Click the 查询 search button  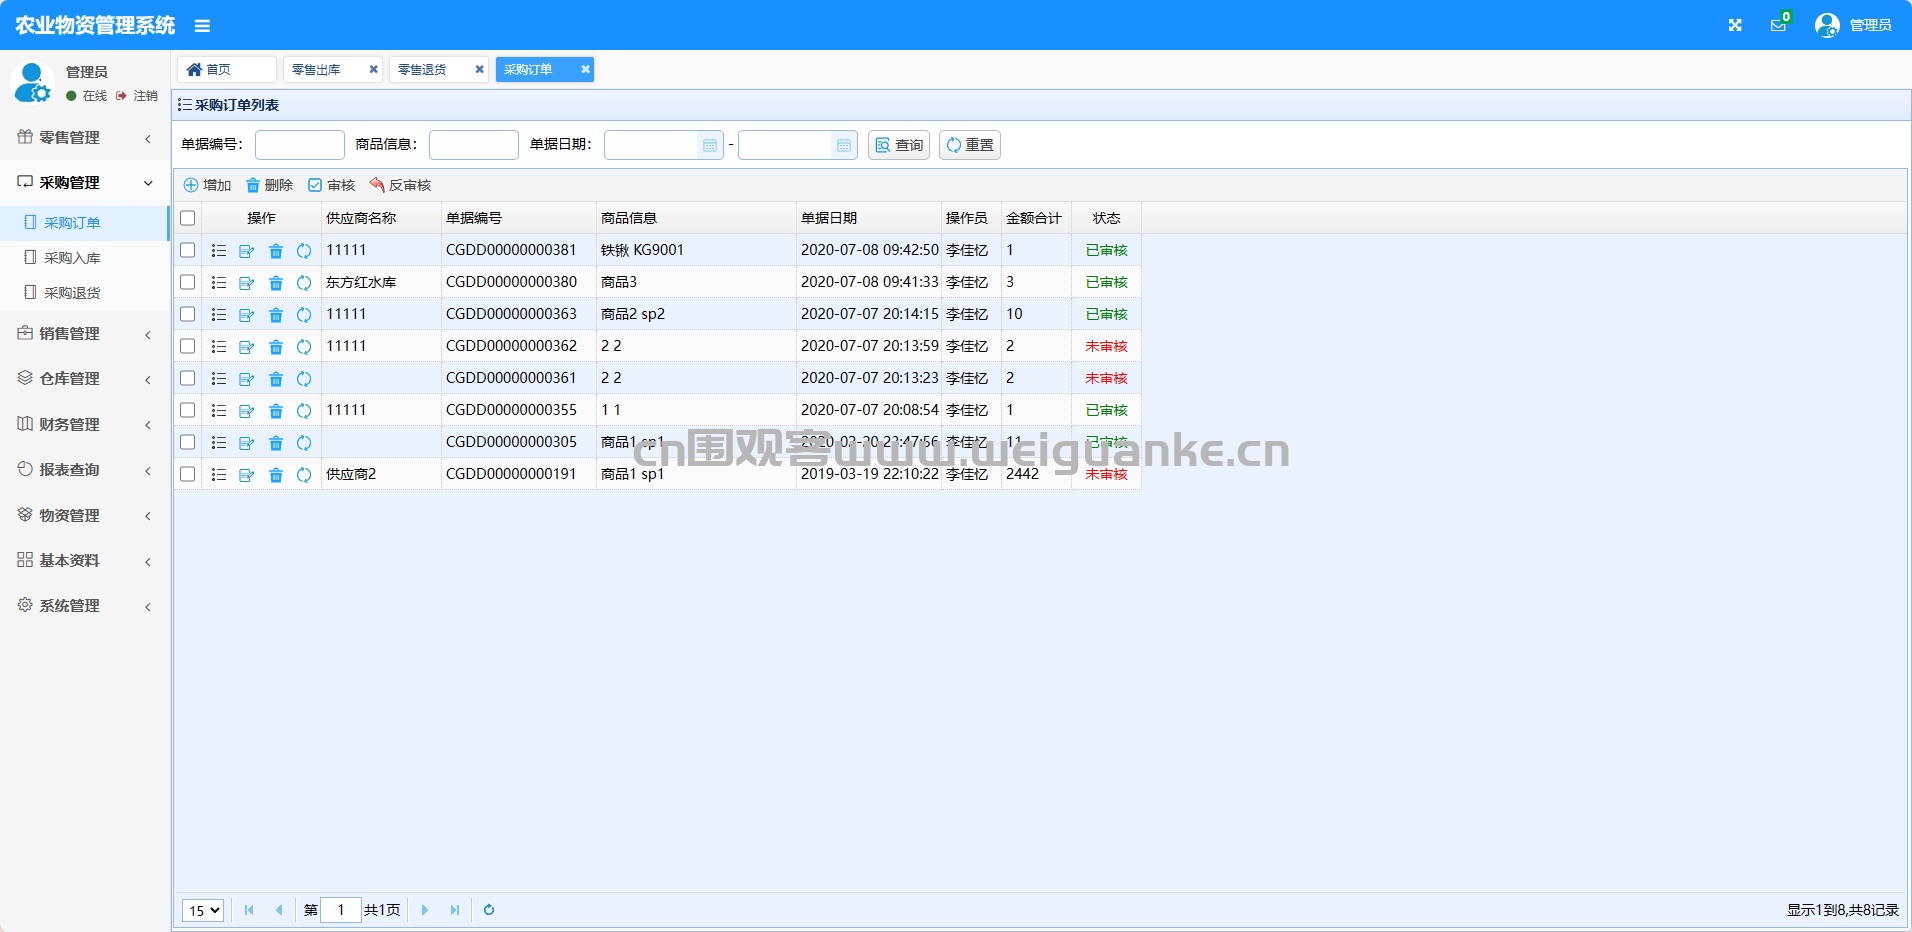pos(899,145)
